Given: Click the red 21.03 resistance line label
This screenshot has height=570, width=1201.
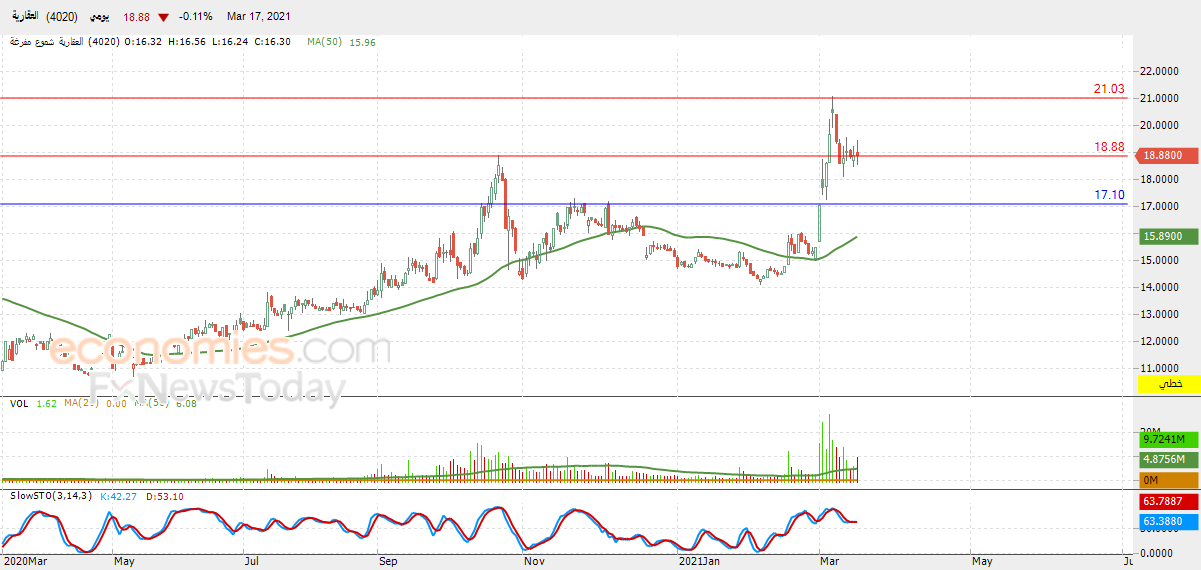Looking at the screenshot, I should tap(1109, 89).
